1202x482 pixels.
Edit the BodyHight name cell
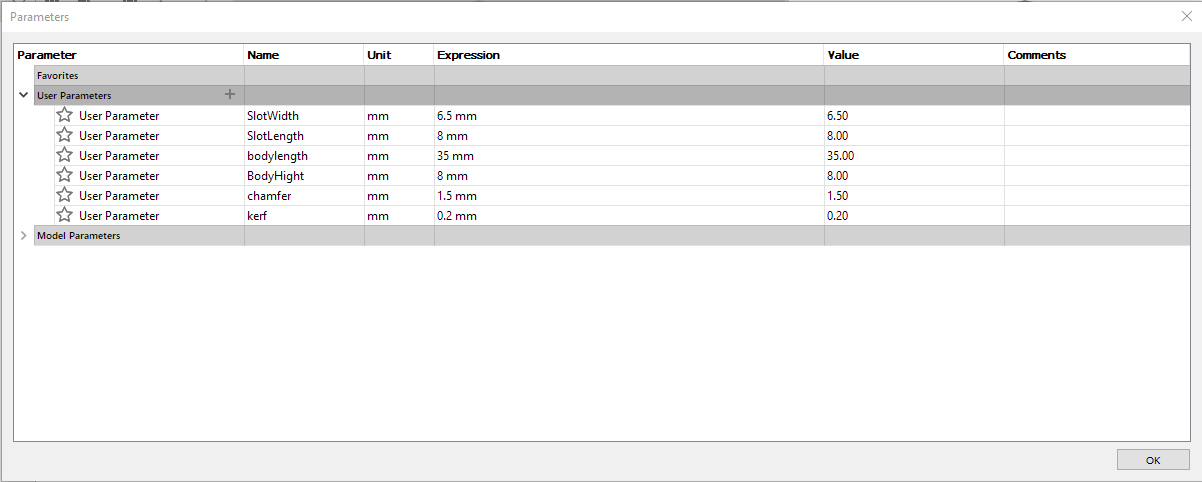click(x=304, y=175)
